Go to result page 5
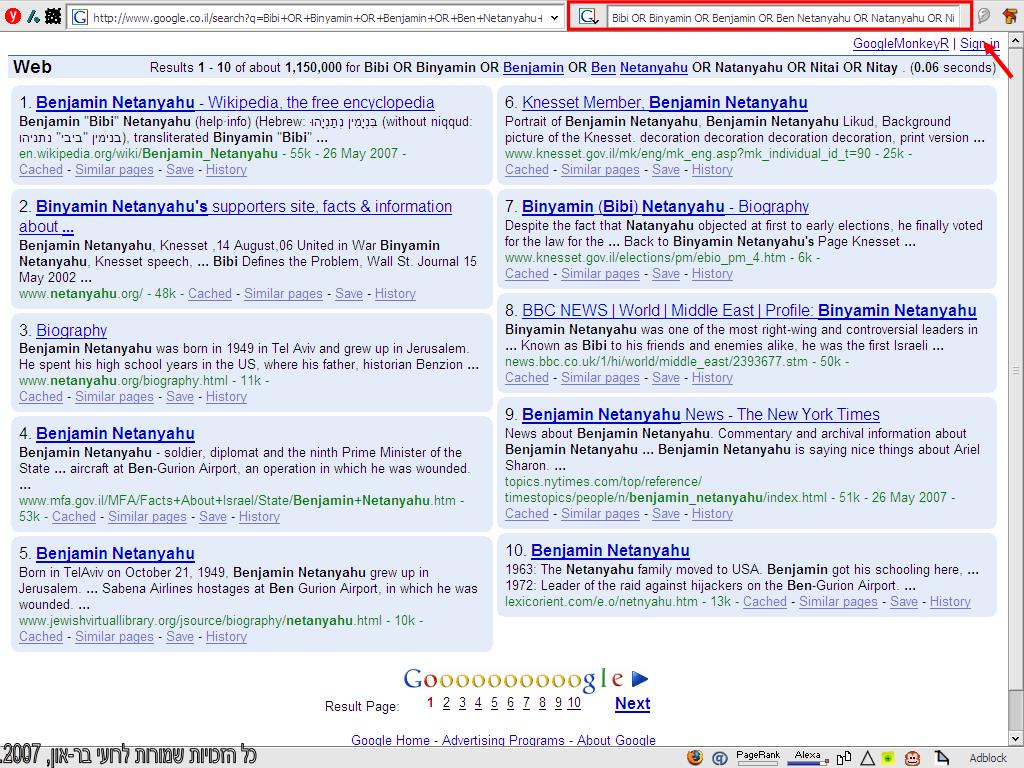The height and width of the screenshot is (768, 1024). 494,703
